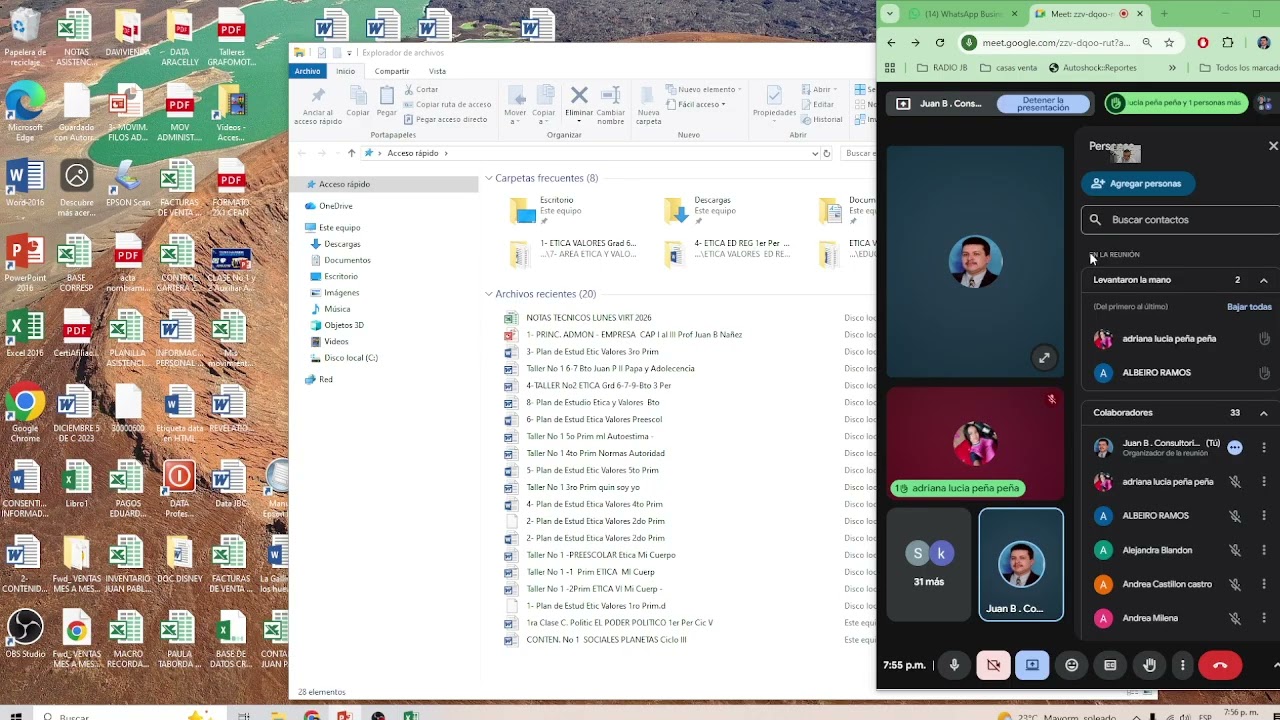Go up one folder level in Explorer
The height and width of the screenshot is (720, 1280).
[x=351, y=153]
